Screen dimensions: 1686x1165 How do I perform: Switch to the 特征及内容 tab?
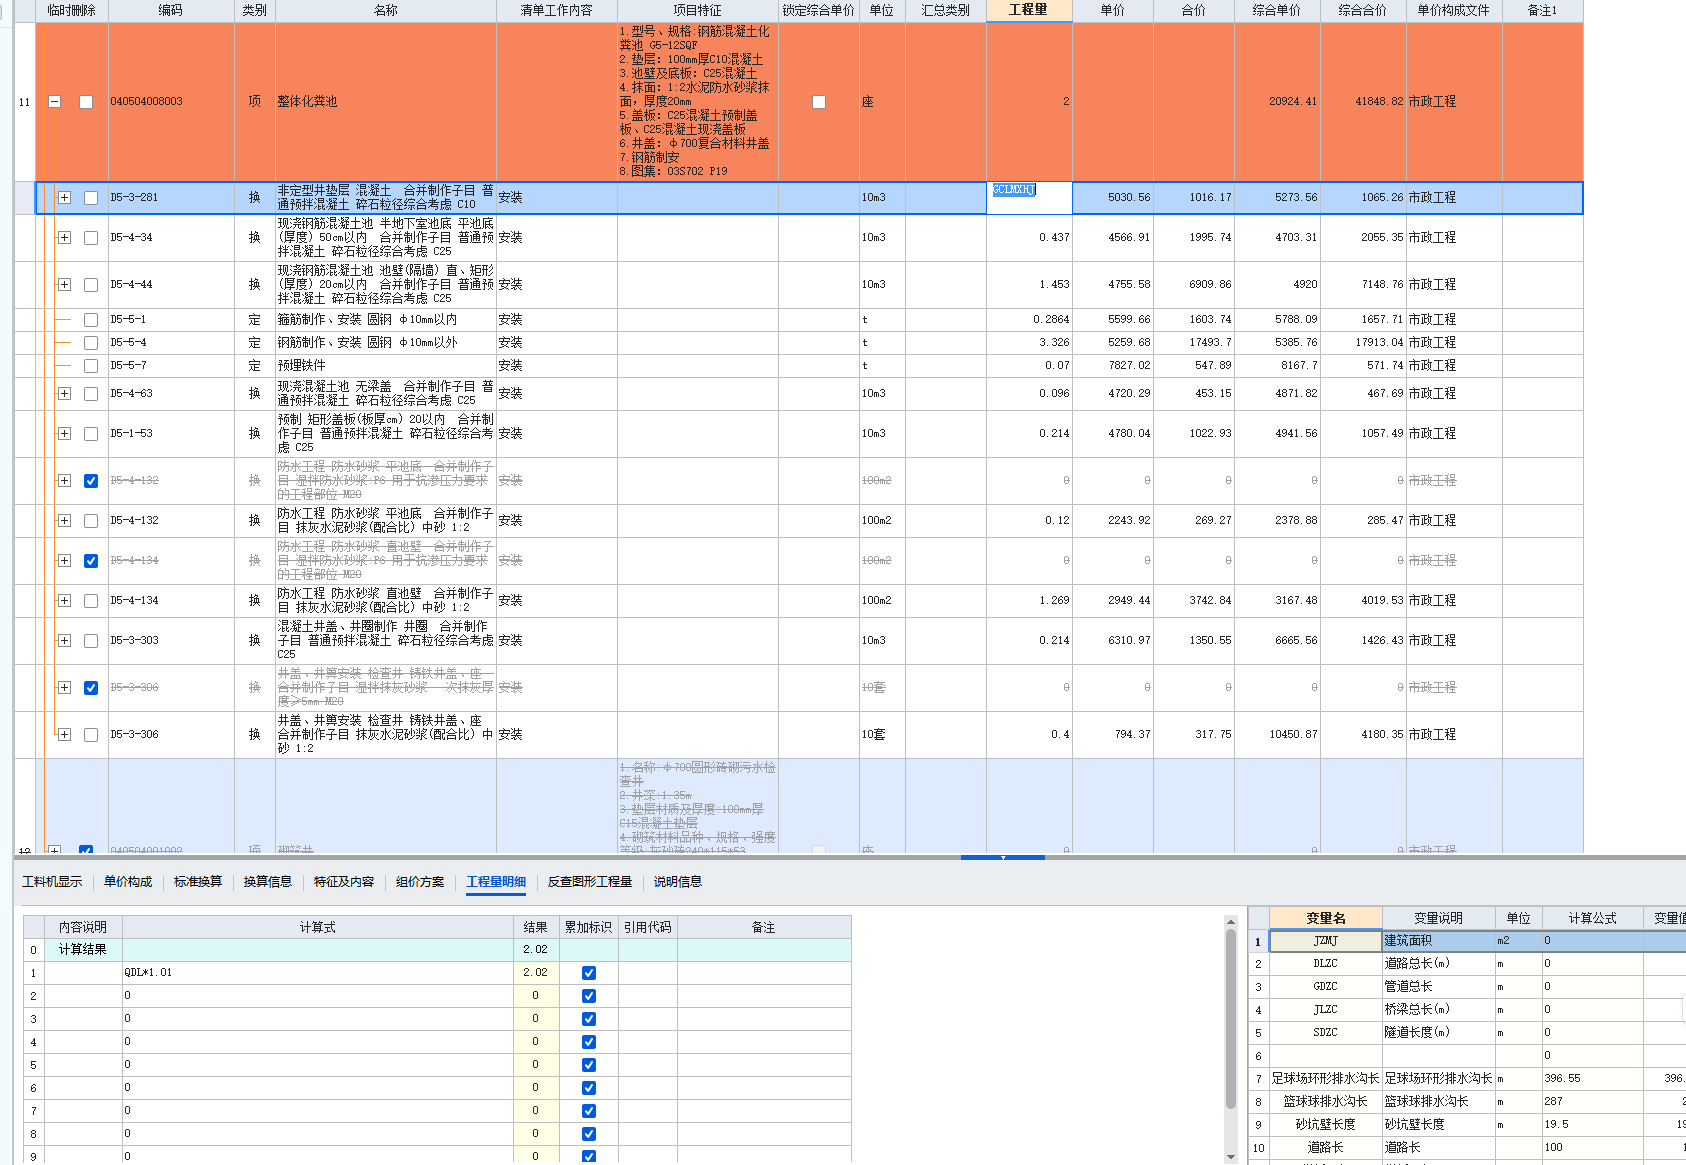344,882
